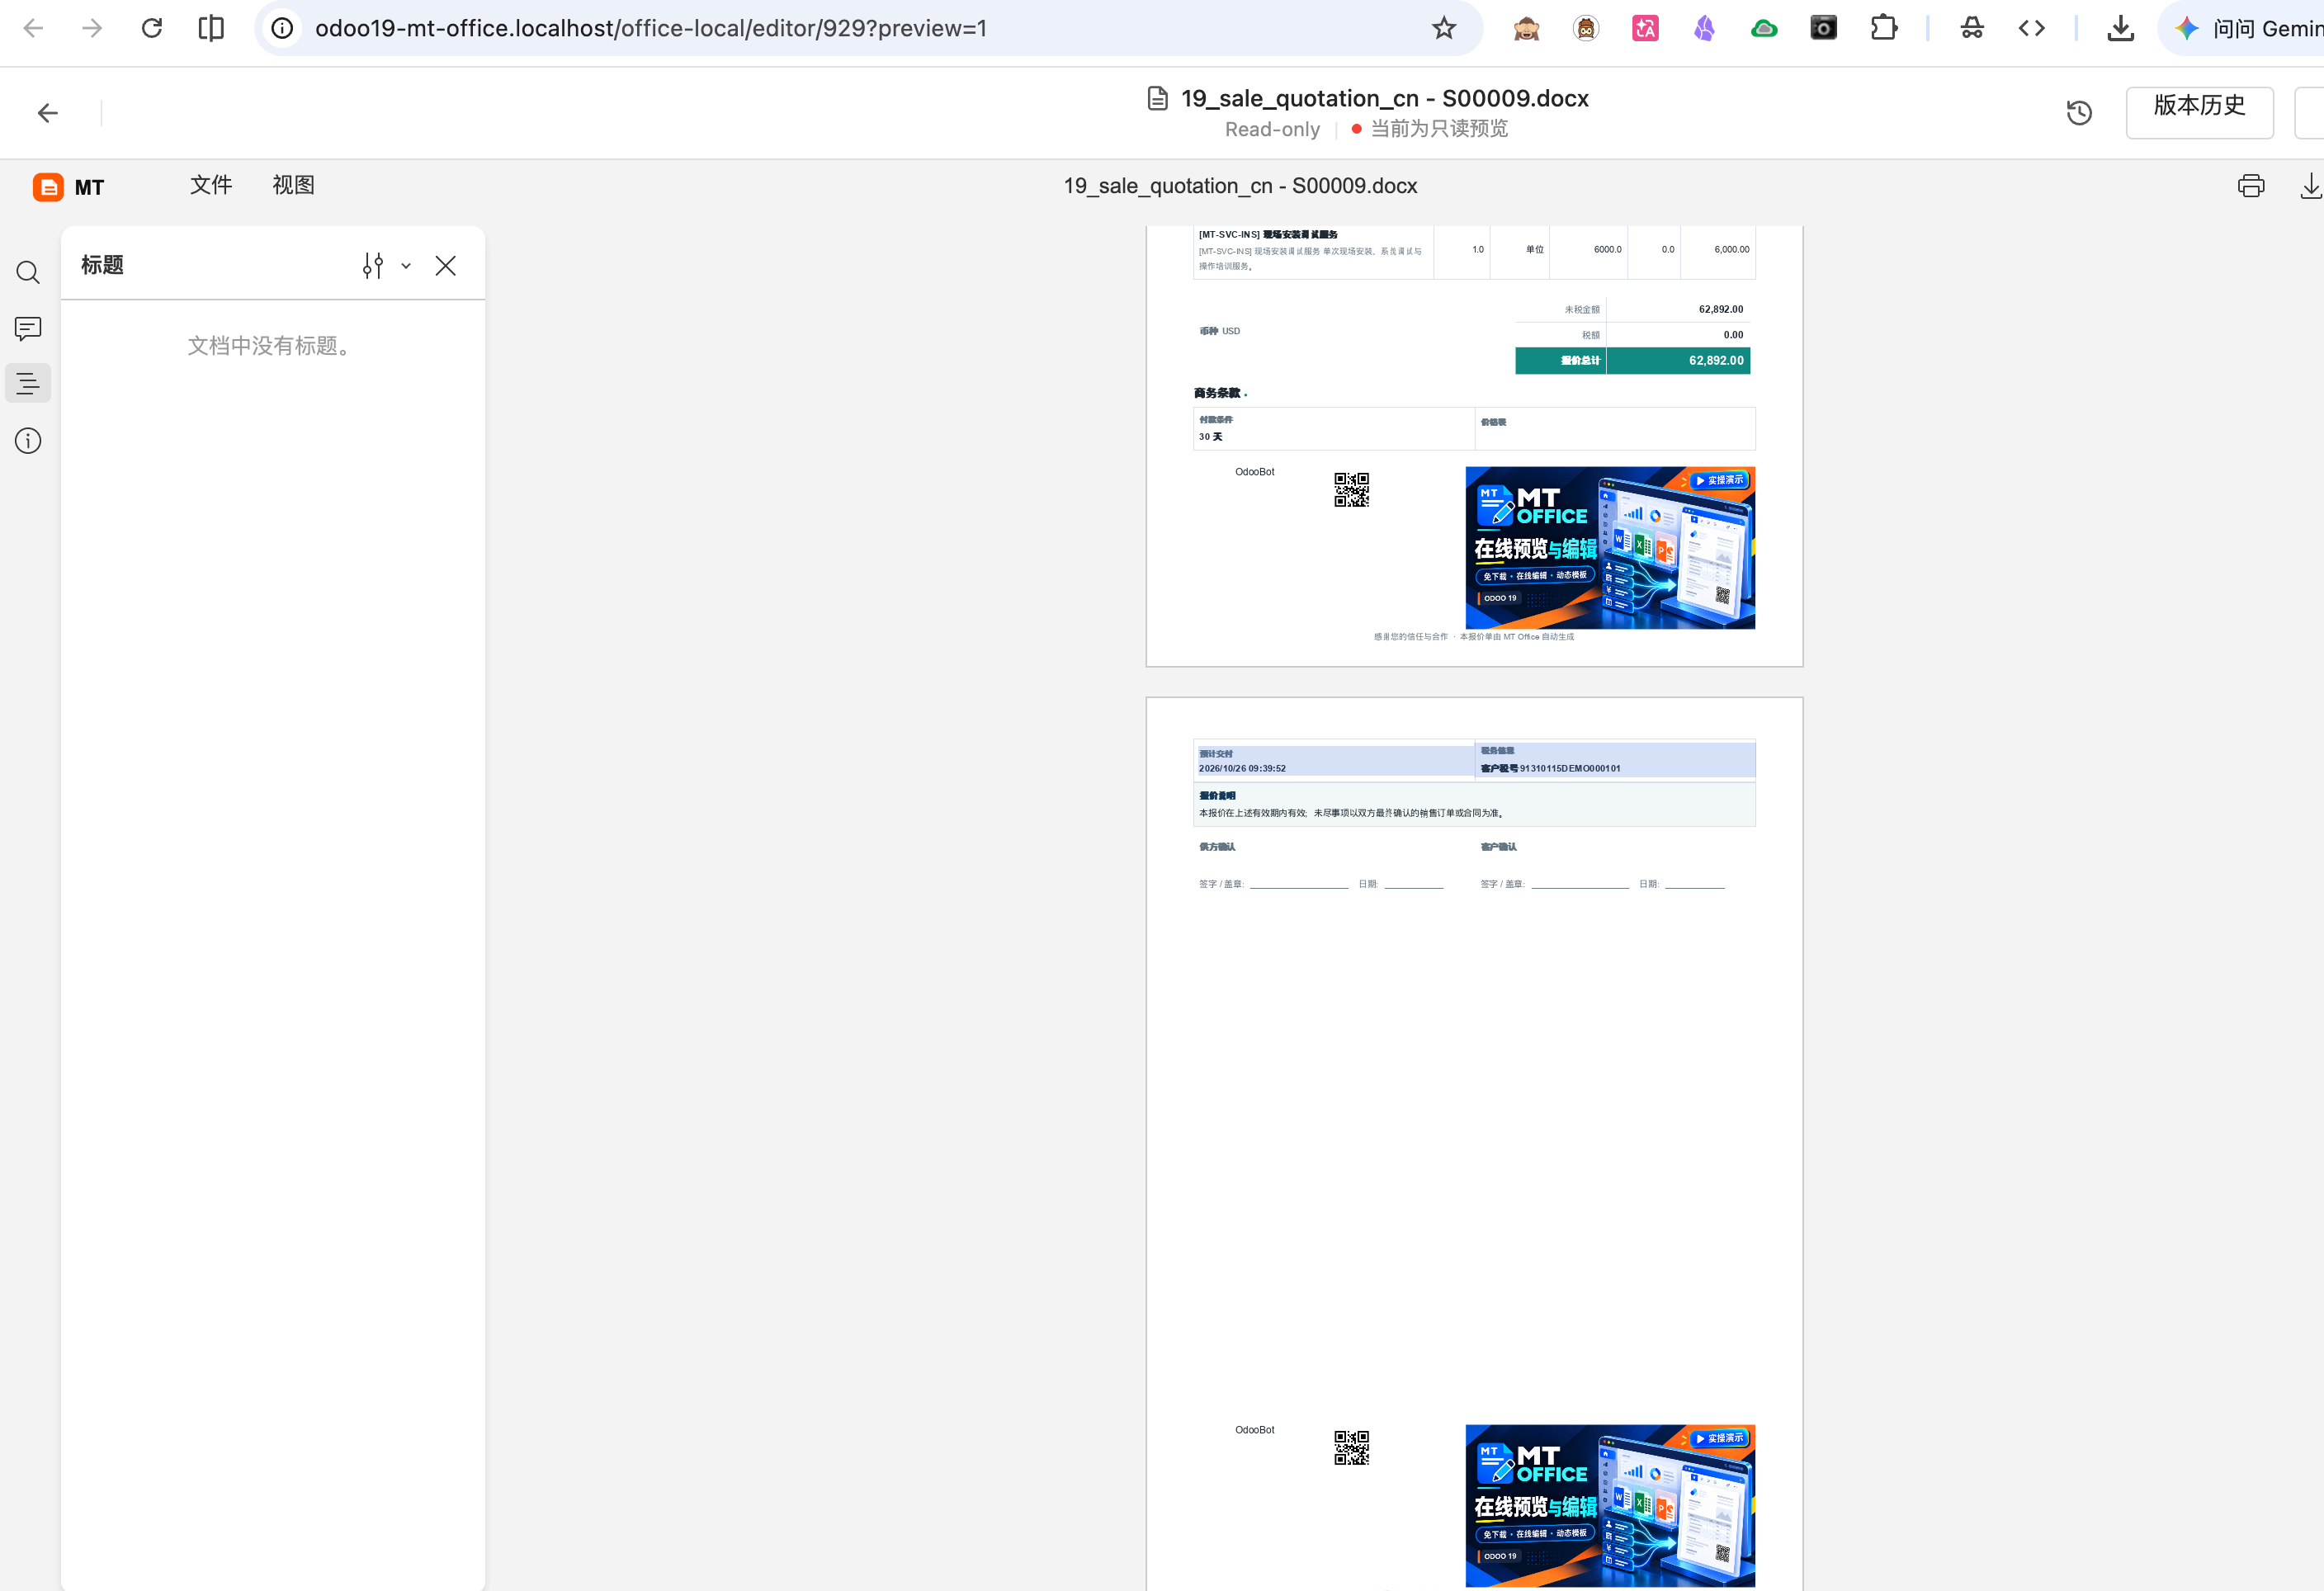View site information icon in address bar

pos(282,28)
